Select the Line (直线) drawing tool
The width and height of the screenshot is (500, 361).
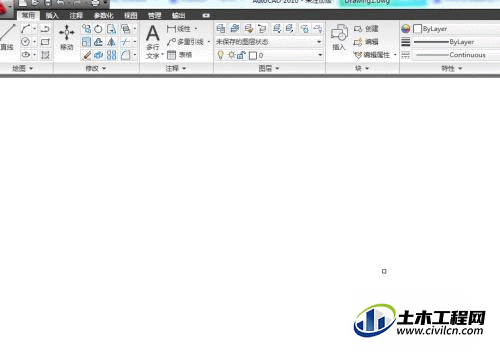point(7,37)
